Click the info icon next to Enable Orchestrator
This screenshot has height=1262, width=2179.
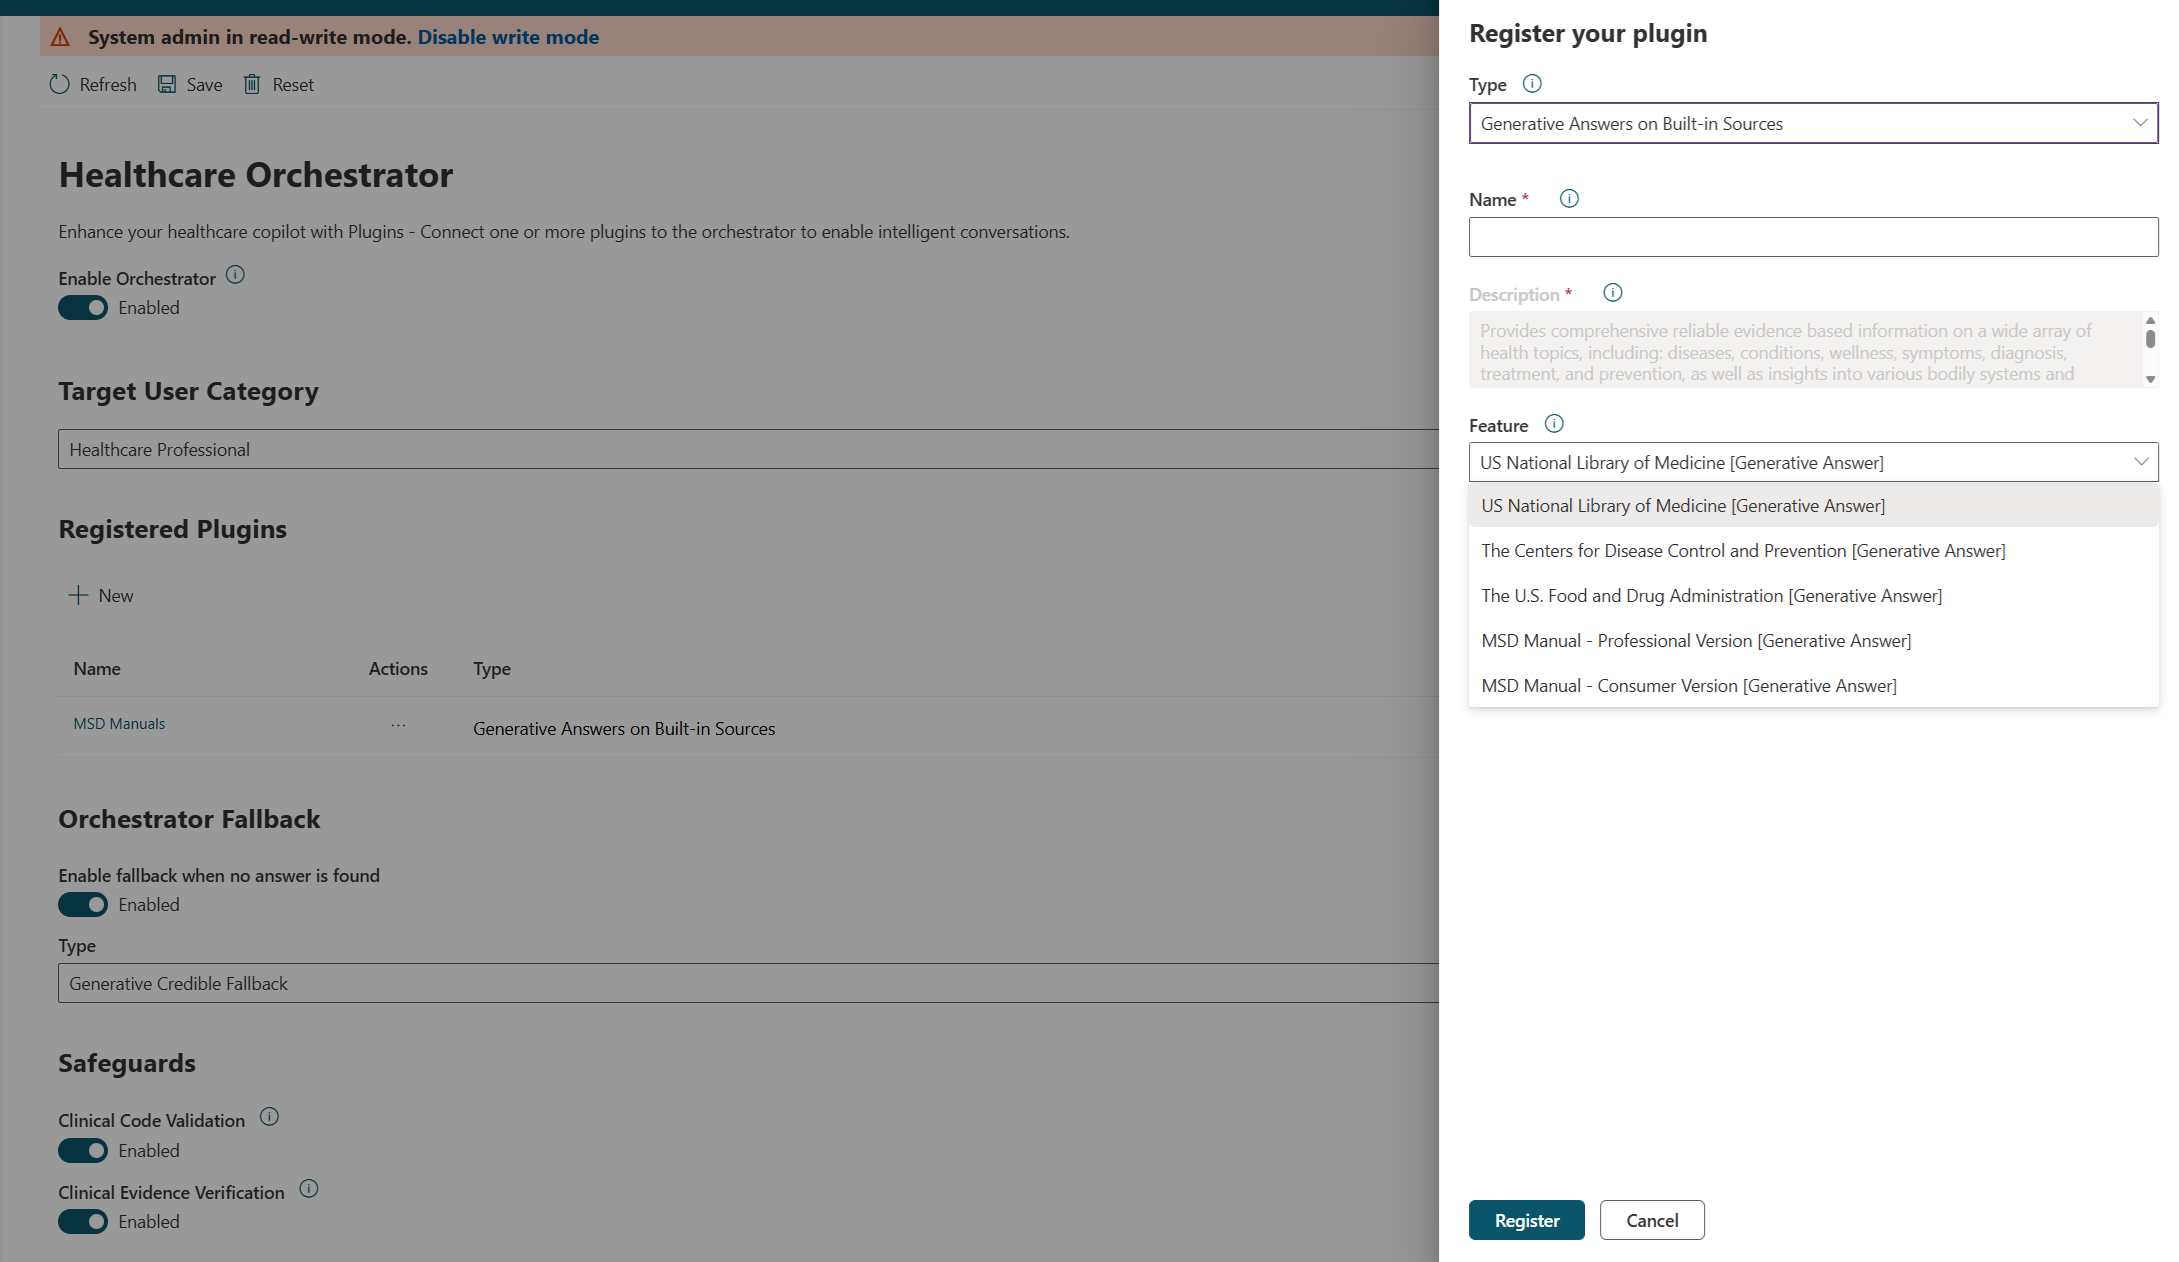[234, 276]
